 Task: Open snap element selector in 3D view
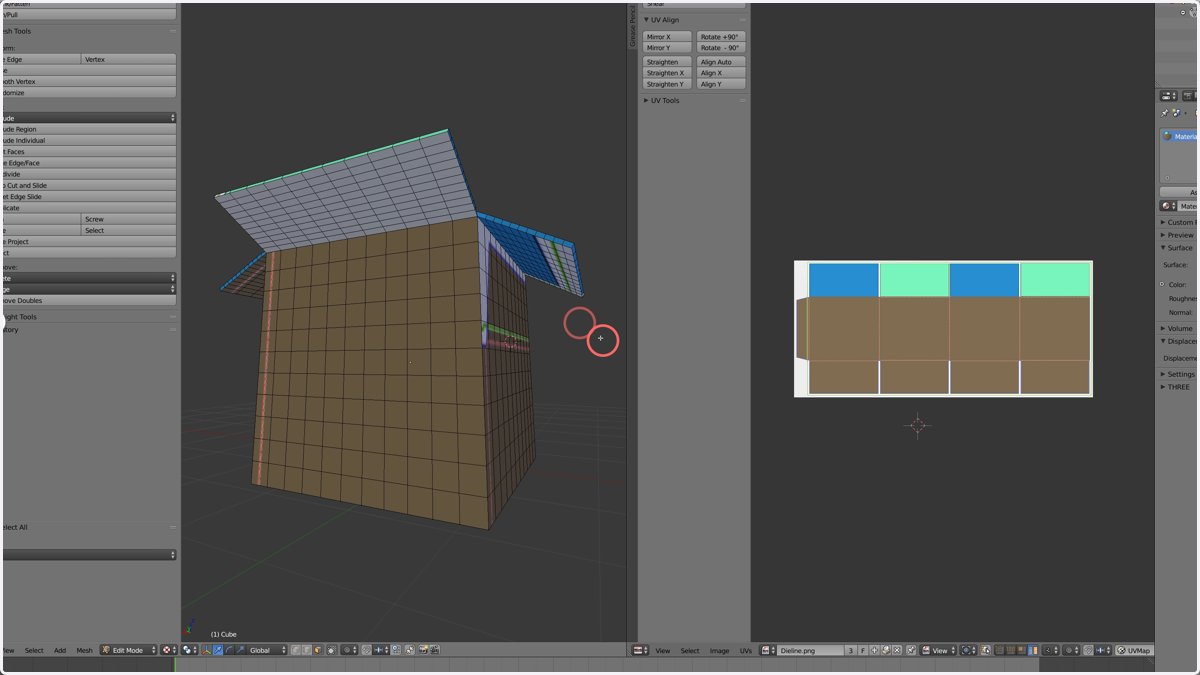[381, 650]
